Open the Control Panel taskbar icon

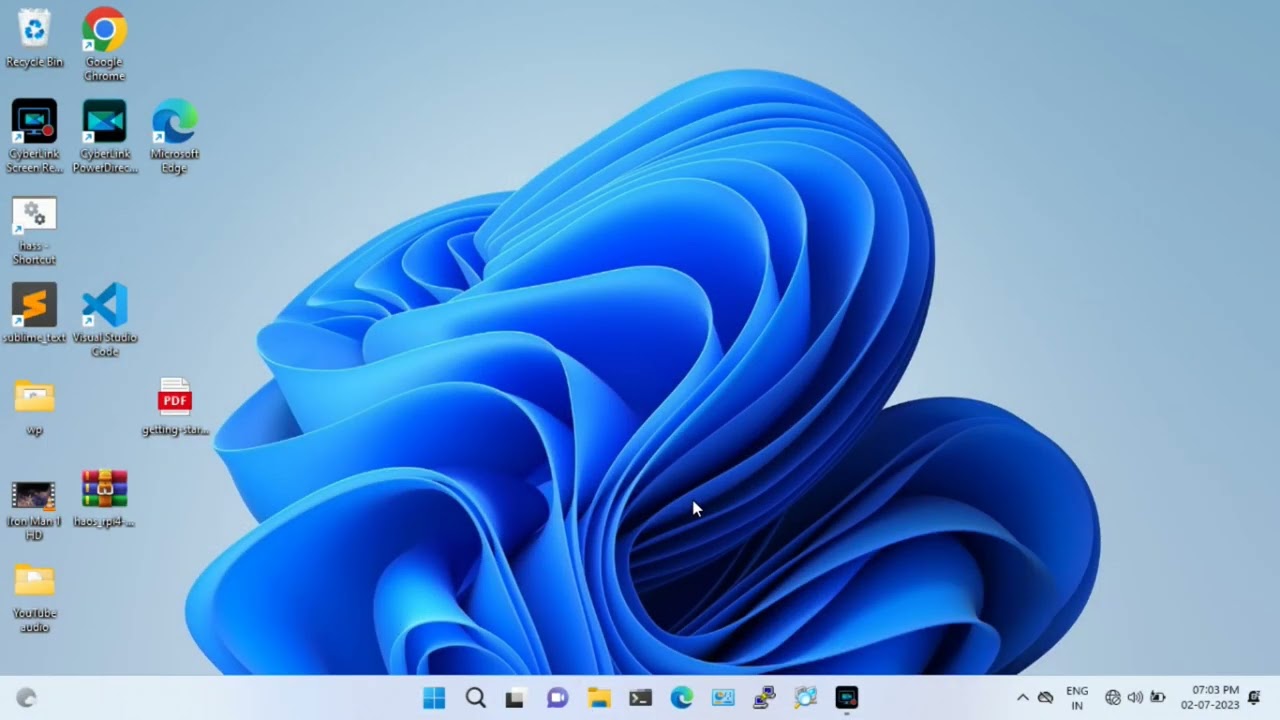[723, 698]
